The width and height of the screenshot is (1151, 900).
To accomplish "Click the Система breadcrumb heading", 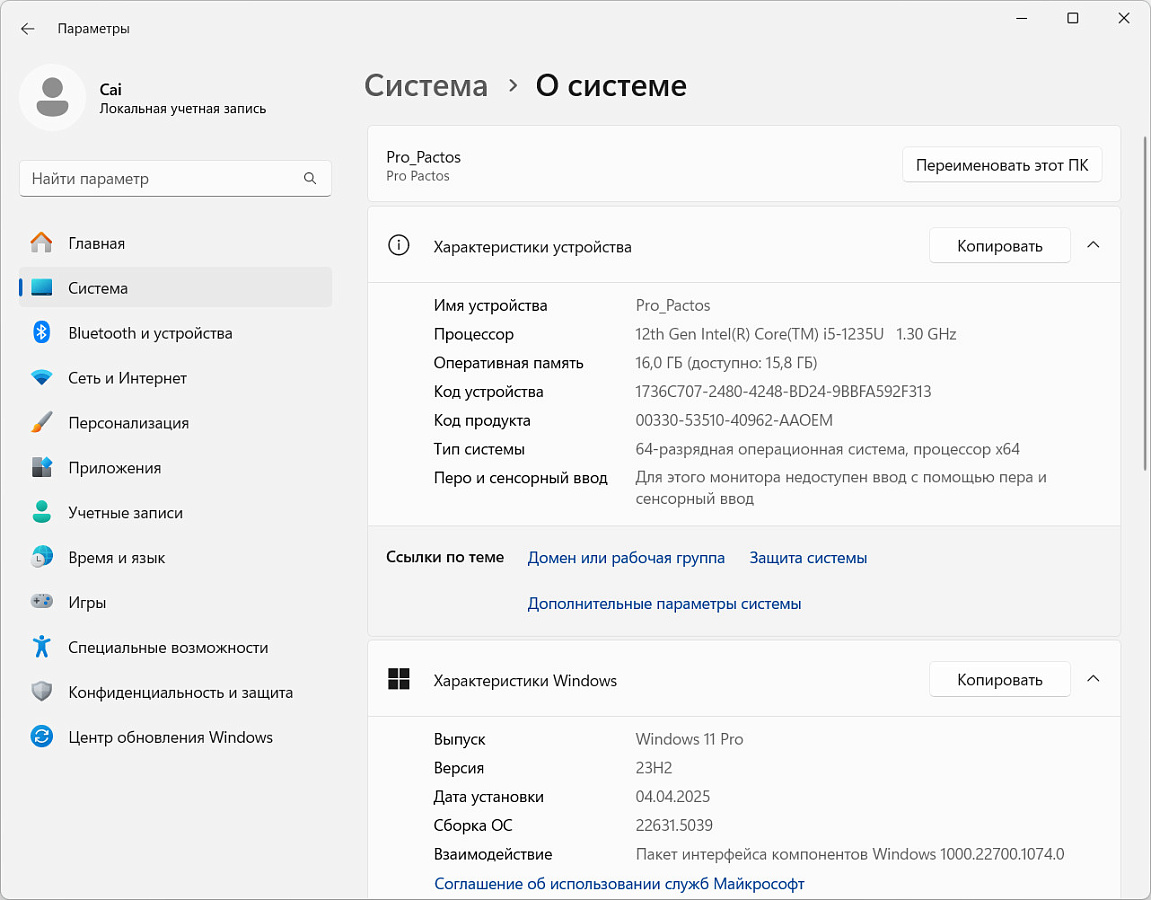I will pyautogui.click(x=426, y=86).
